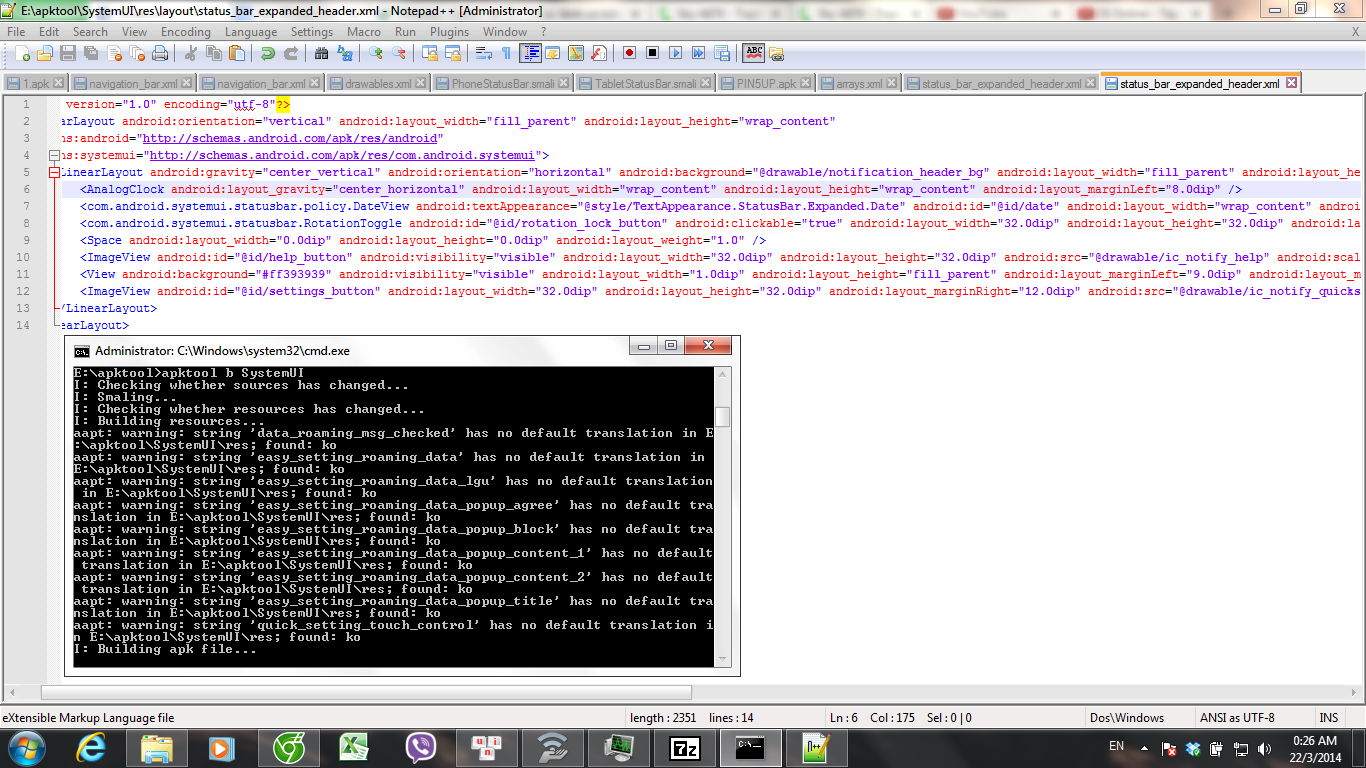Click the cmd window vertical scrollbar thumb

(722, 417)
